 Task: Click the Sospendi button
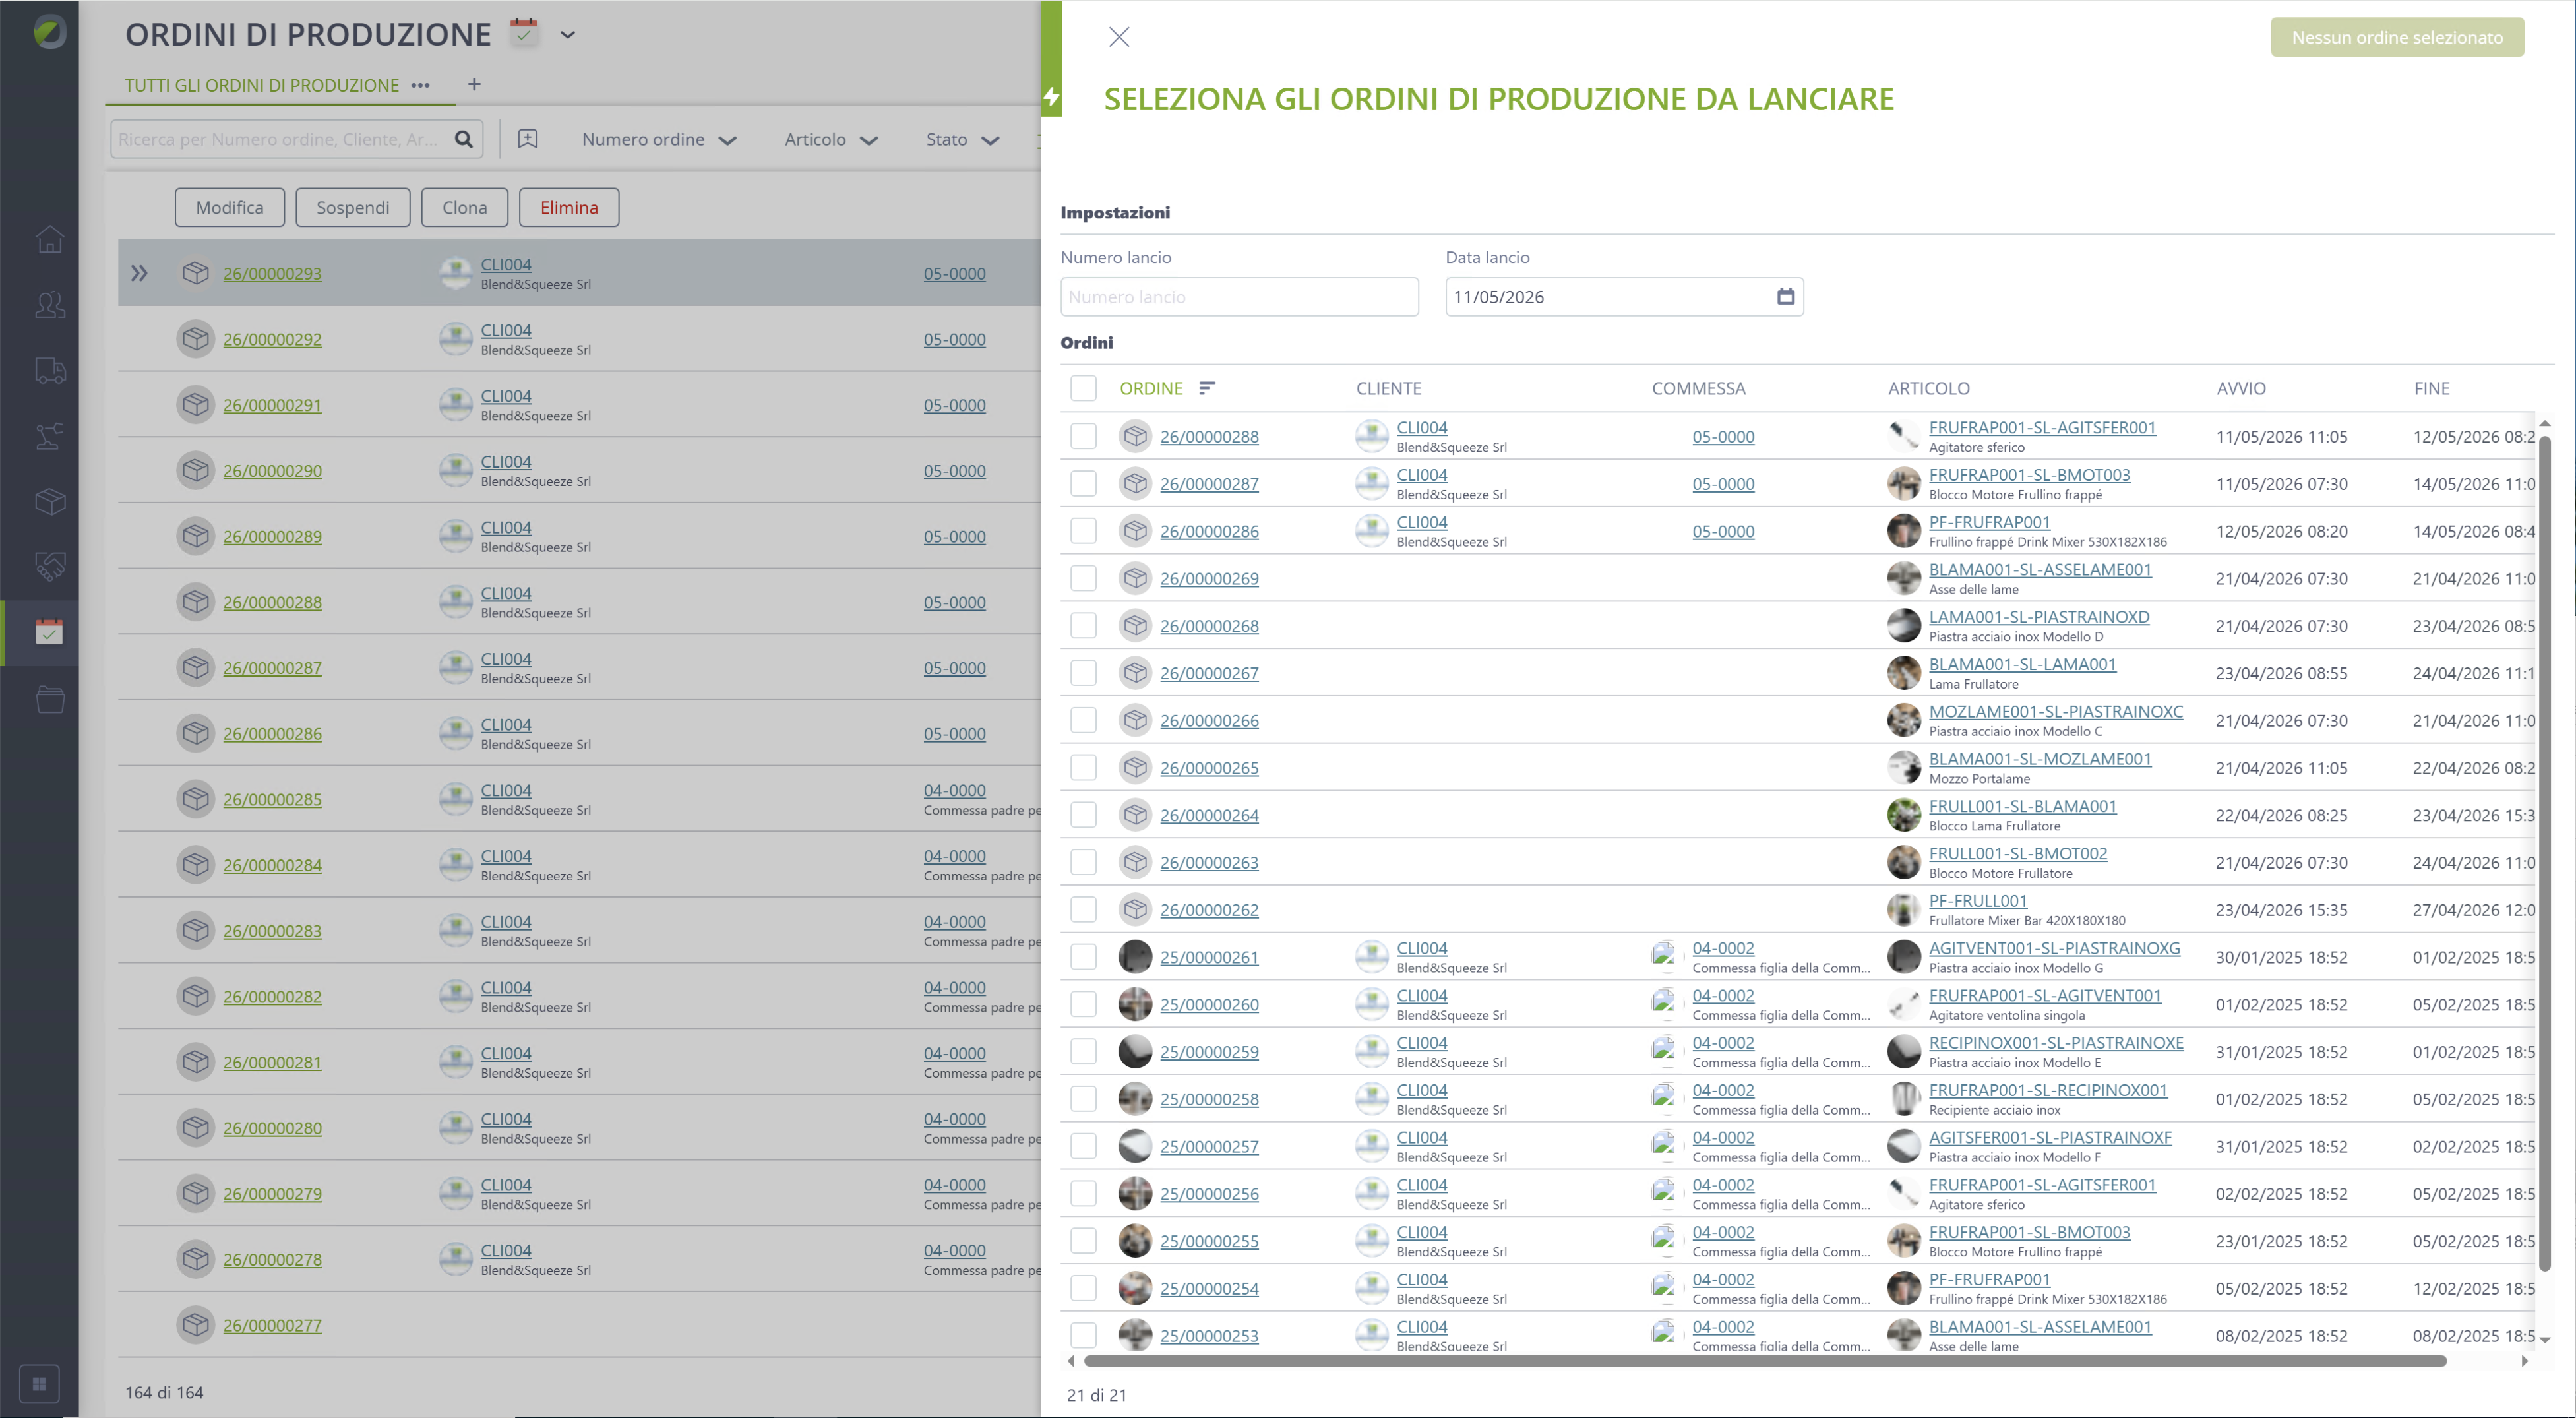pos(353,207)
